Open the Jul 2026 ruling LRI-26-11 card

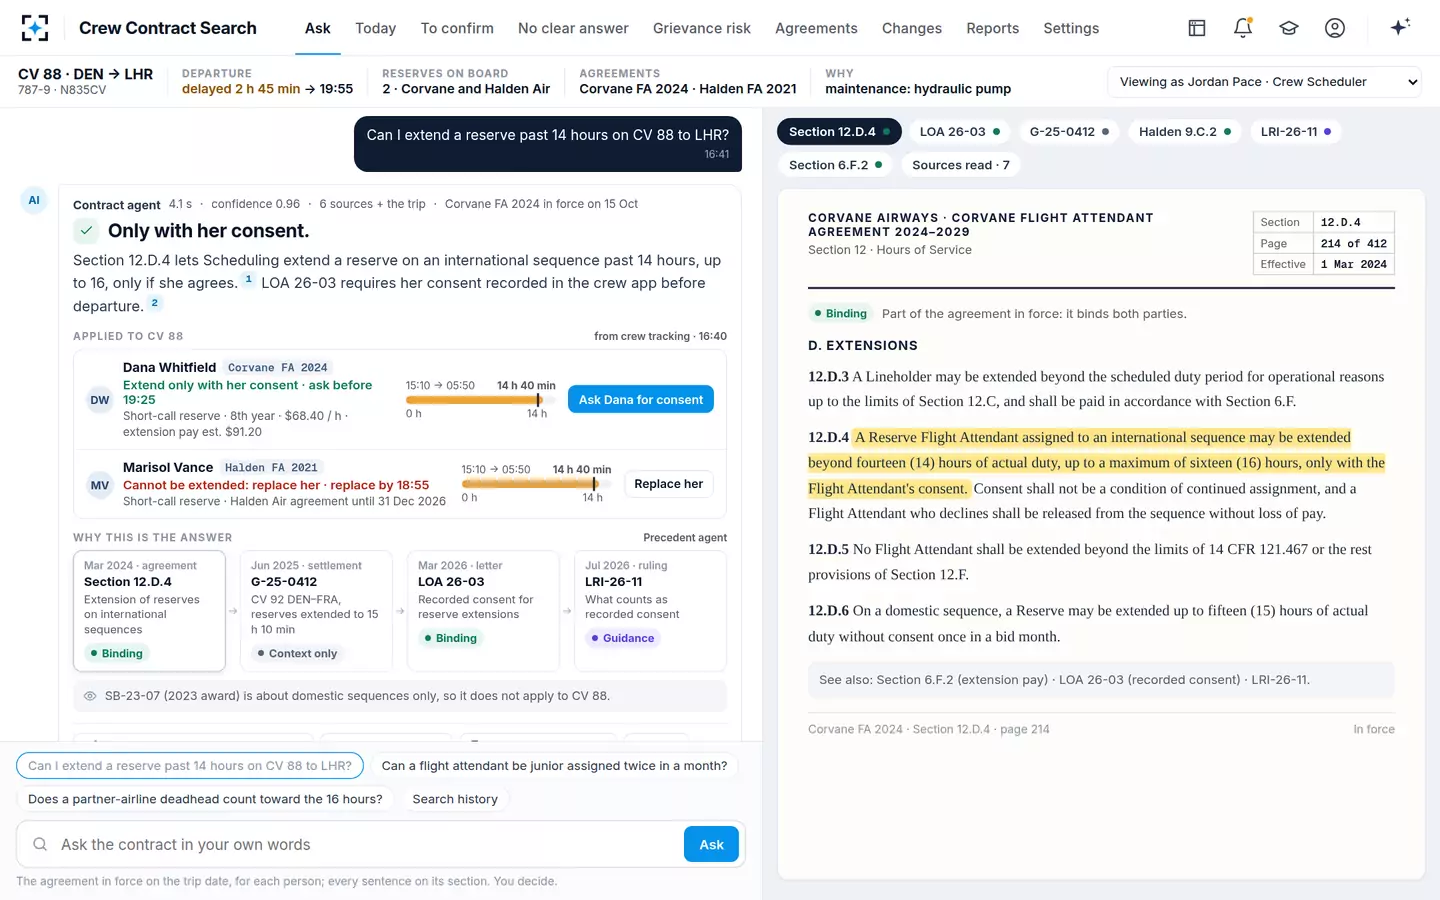[x=650, y=610]
